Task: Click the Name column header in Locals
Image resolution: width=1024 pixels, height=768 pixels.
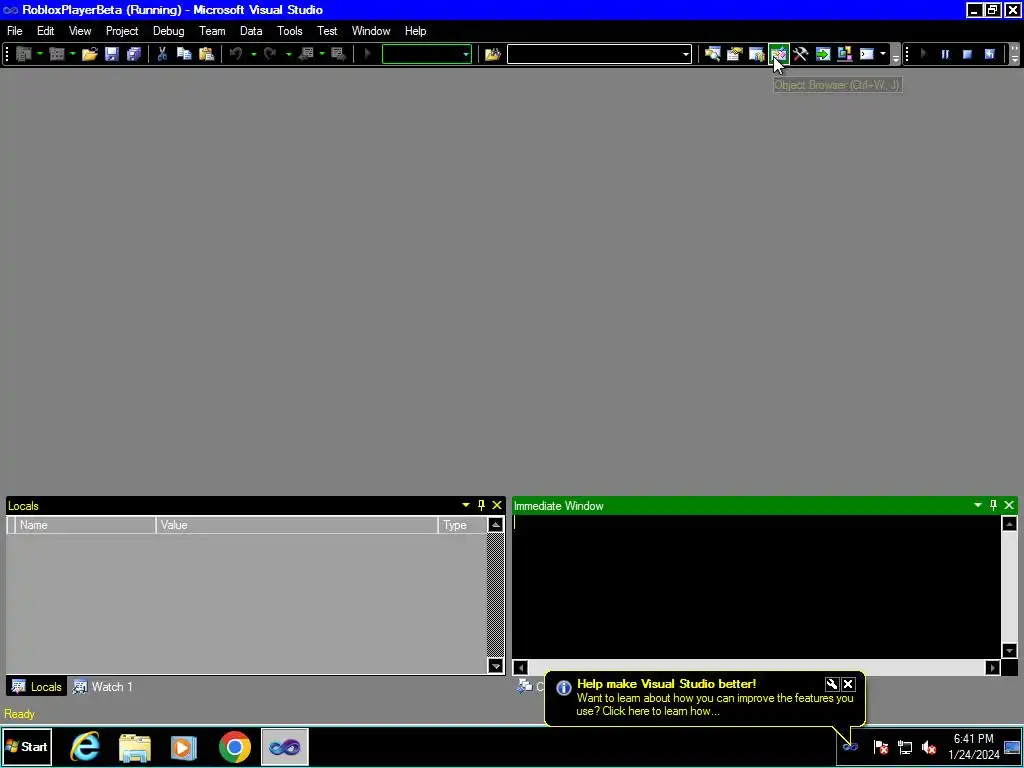Action: (x=85, y=525)
